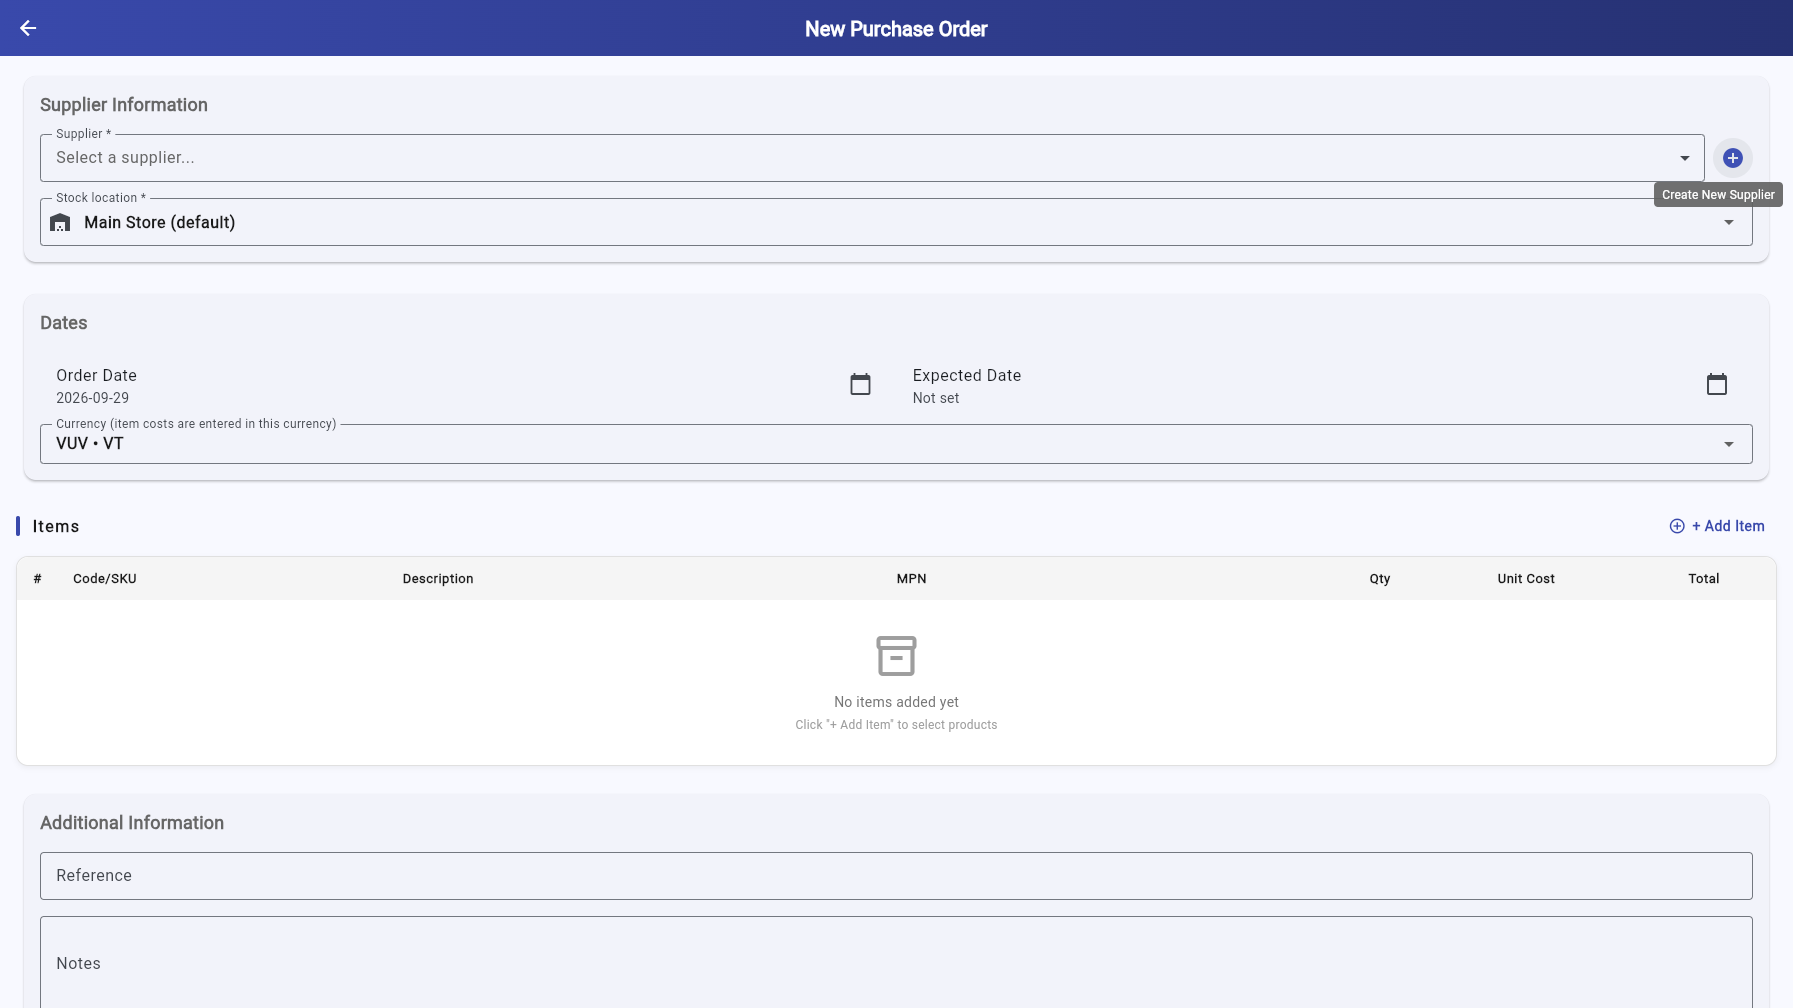This screenshot has width=1793, height=1008.
Task: Expand the Stock location dropdown arrow
Action: (1729, 222)
